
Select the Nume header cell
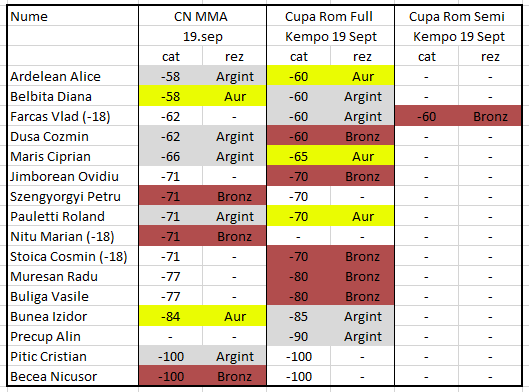(x=73, y=16)
